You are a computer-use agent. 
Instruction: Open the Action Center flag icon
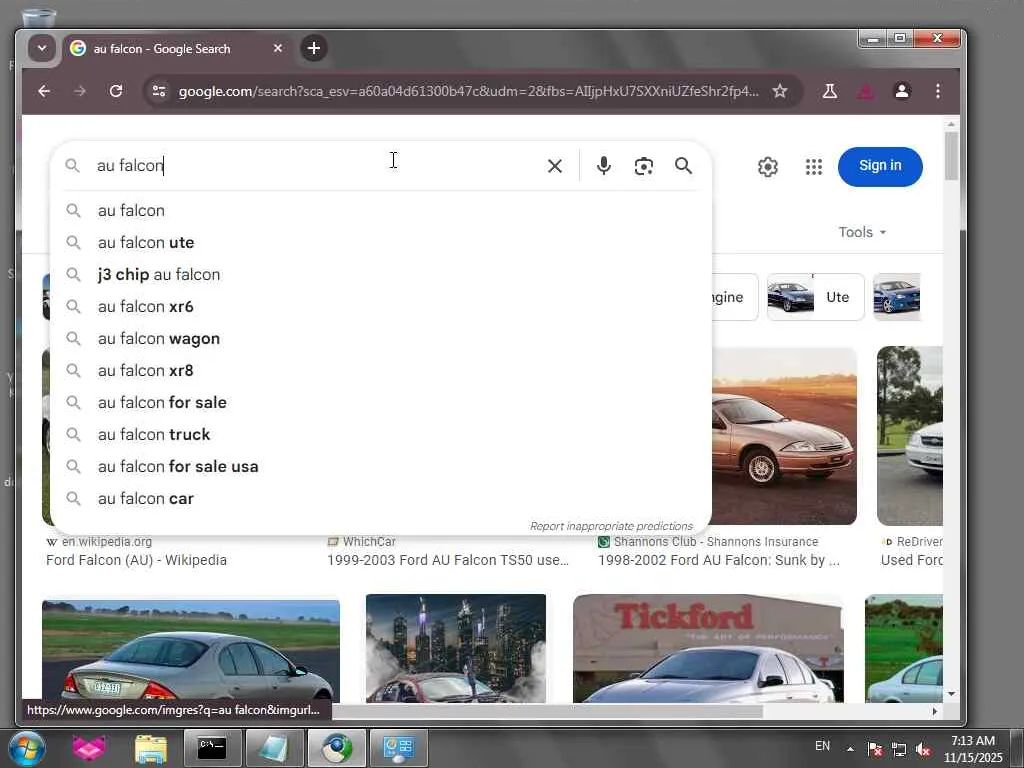click(x=875, y=750)
